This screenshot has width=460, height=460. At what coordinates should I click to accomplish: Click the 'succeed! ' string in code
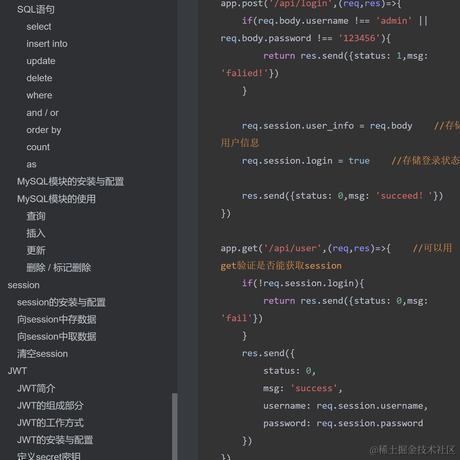click(x=404, y=196)
